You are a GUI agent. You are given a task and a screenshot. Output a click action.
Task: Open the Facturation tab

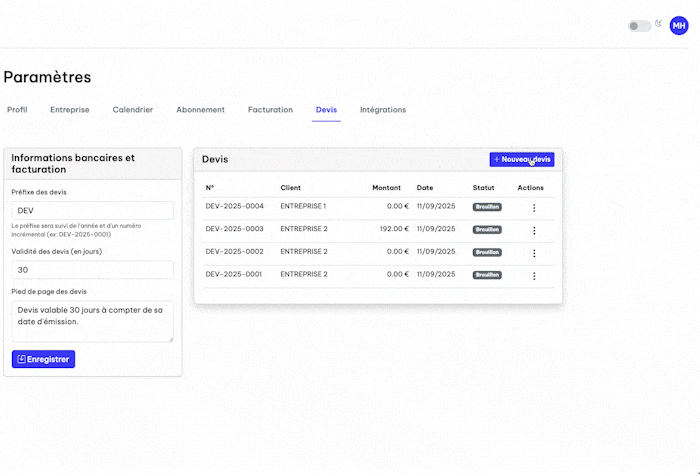[270, 109]
